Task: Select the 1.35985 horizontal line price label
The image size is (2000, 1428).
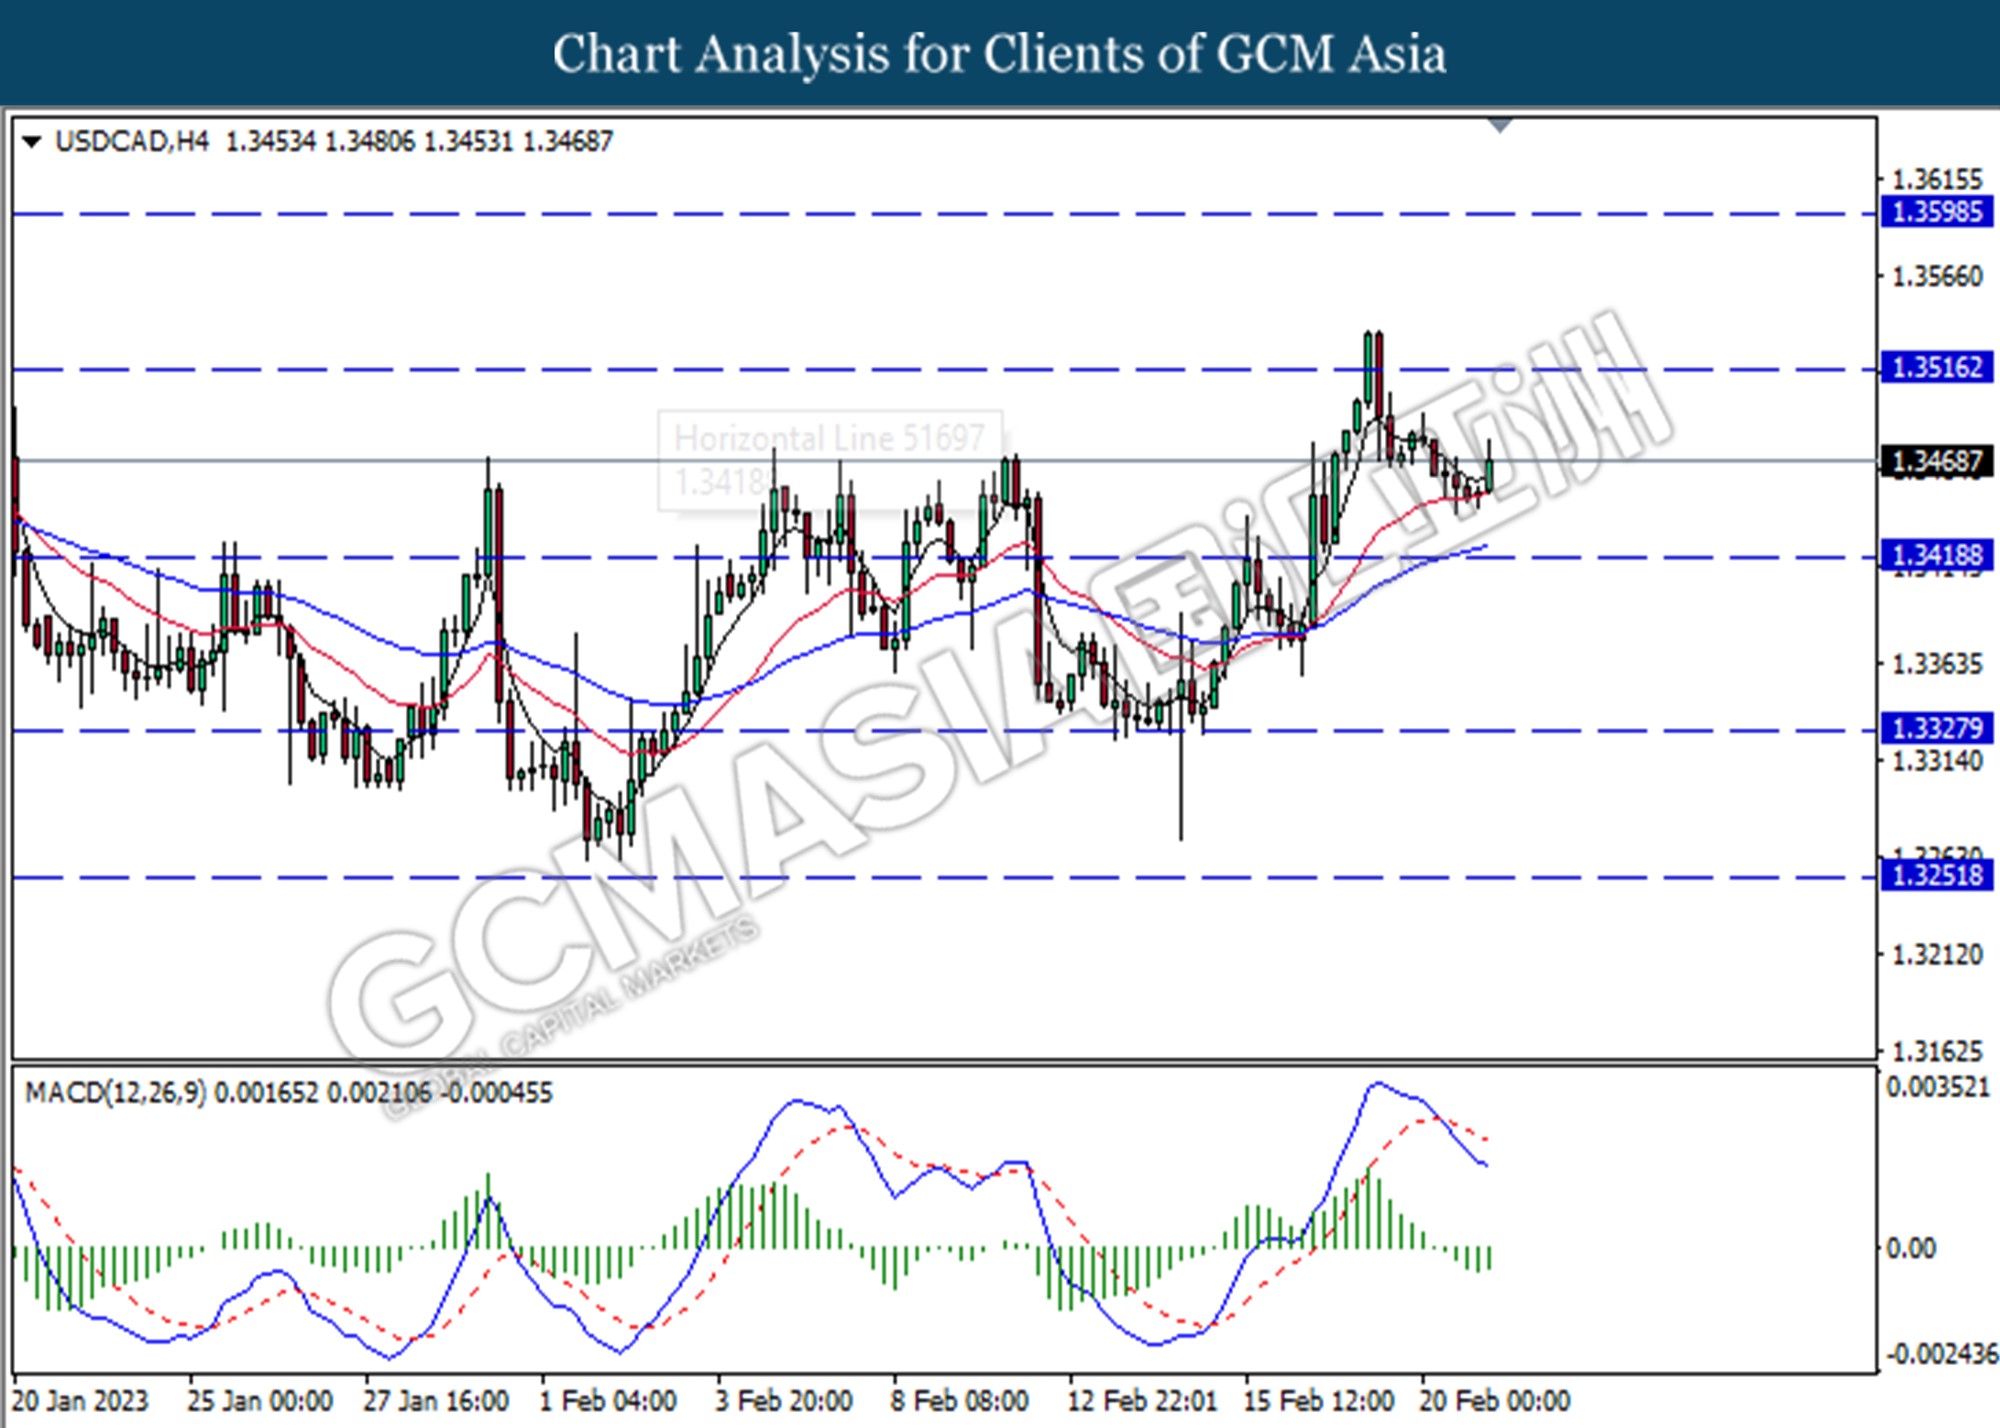Action: click(x=1937, y=212)
